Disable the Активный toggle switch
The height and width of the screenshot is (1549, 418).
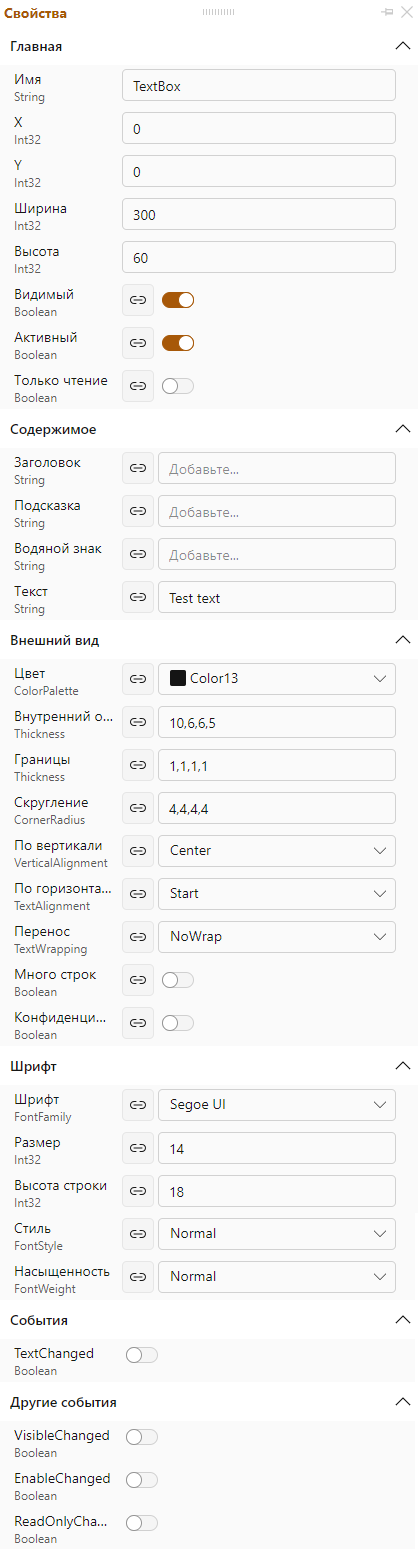coord(178,343)
